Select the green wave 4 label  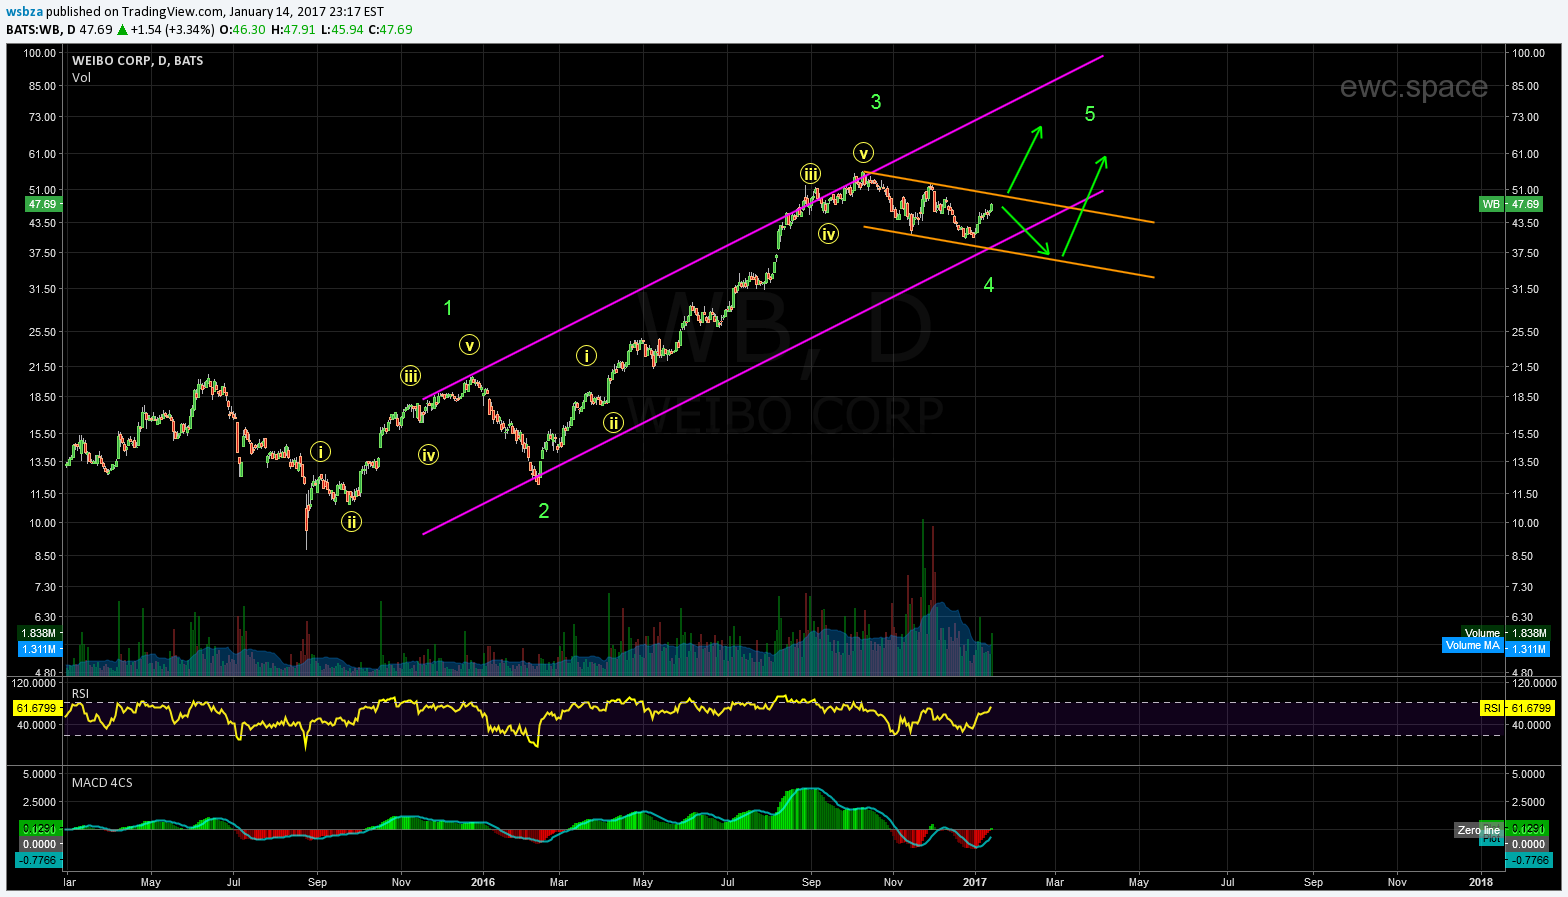point(989,285)
